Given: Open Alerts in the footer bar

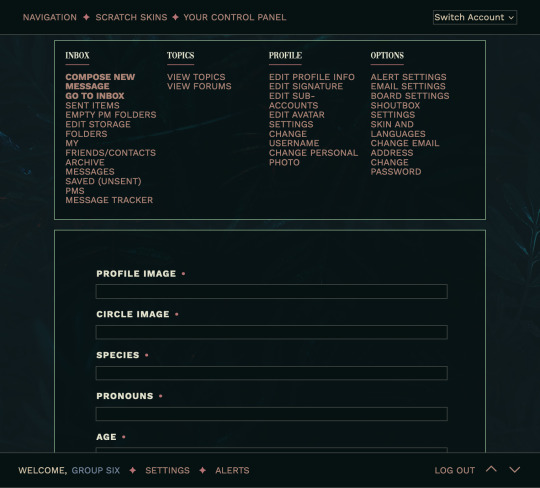Looking at the screenshot, I should click(x=232, y=470).
